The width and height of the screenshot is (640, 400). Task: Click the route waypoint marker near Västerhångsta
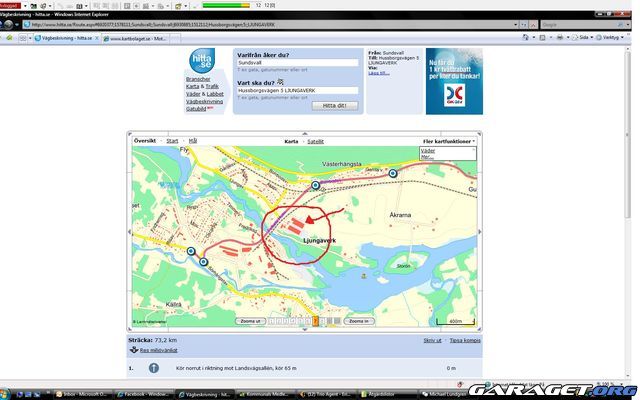[x=392, y=174]
